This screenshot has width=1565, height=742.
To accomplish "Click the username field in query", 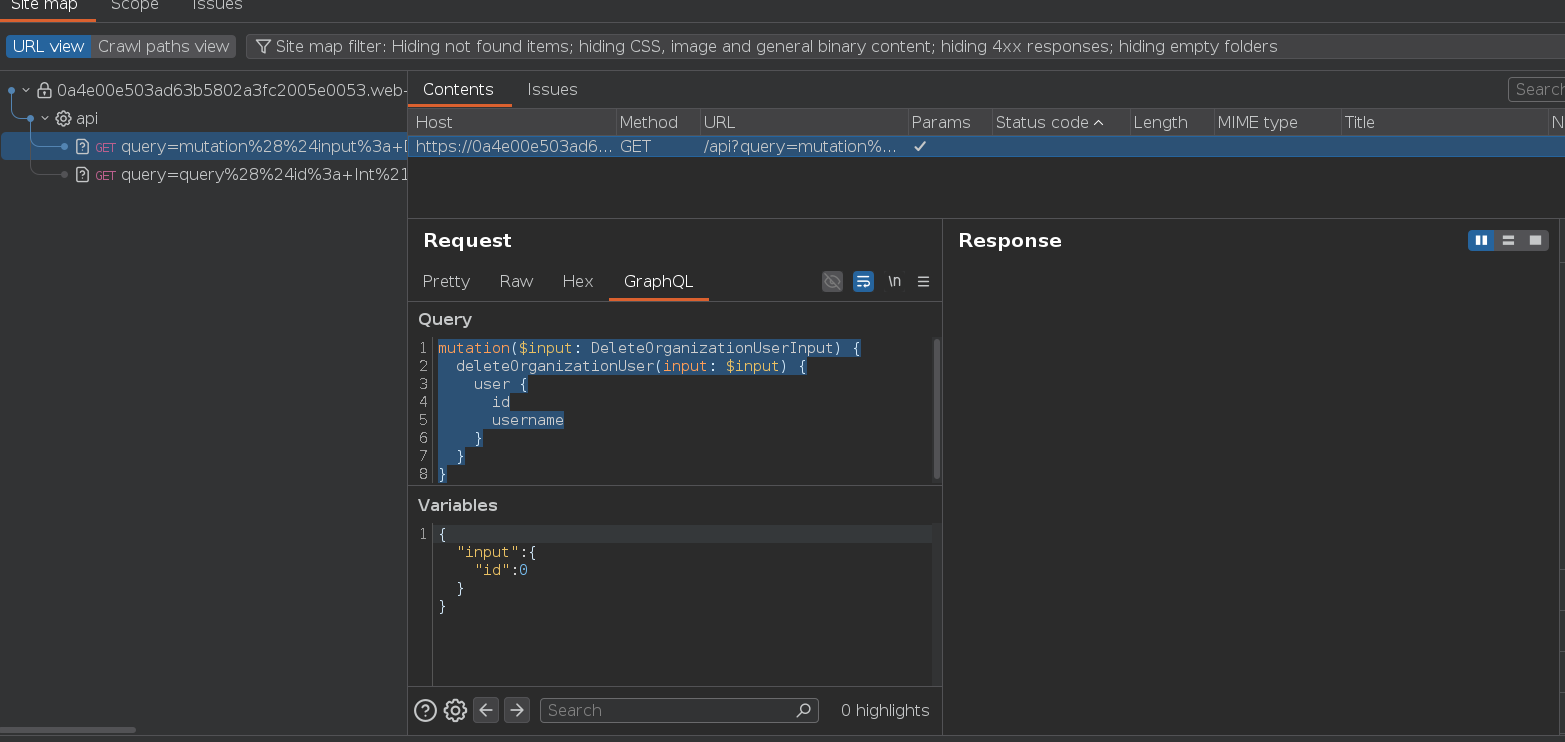I will 527,420.
